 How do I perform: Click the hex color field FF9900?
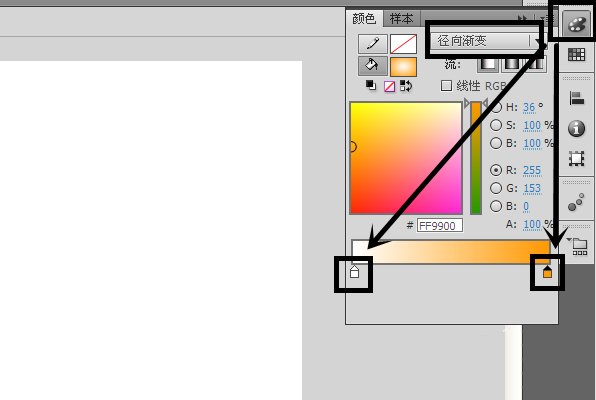coord(440,226)
